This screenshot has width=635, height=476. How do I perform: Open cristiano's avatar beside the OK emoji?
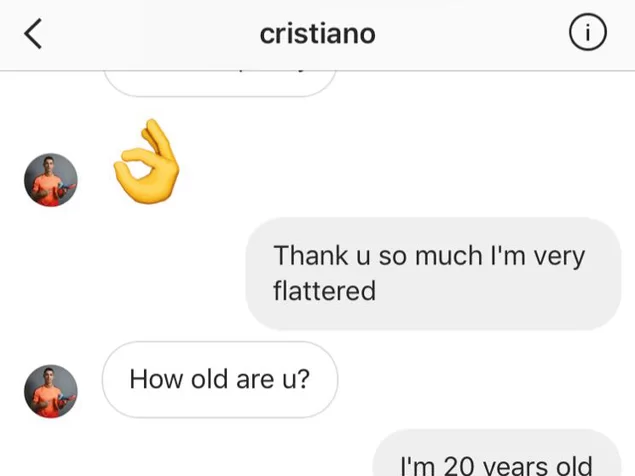(50, 180)
